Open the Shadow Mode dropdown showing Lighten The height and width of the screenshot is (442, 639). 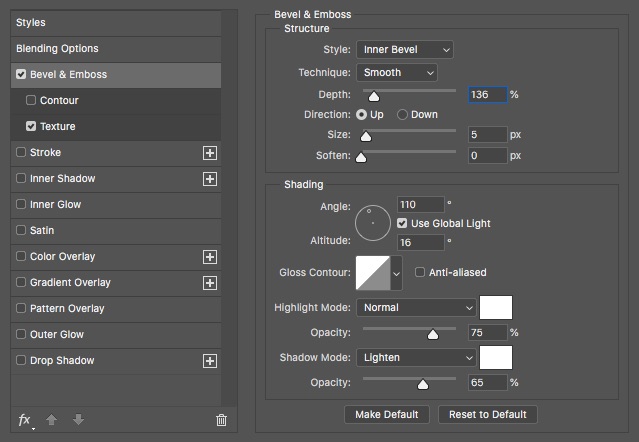[x=416, y=358]
